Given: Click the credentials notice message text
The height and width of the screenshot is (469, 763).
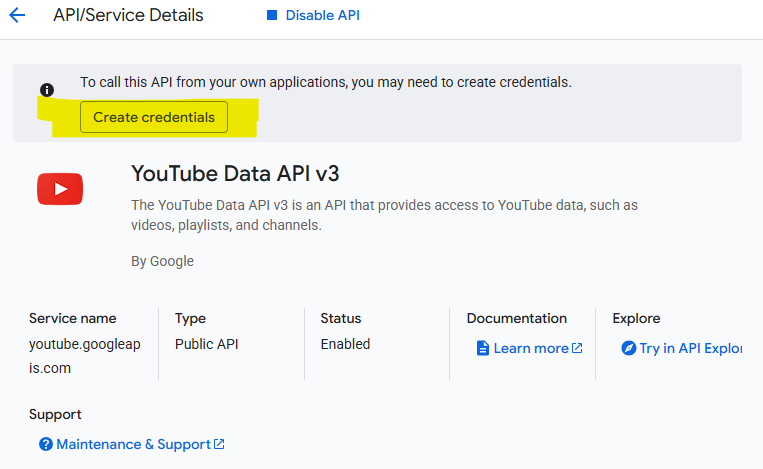Looking at the screenshot, I should [326, 82].
